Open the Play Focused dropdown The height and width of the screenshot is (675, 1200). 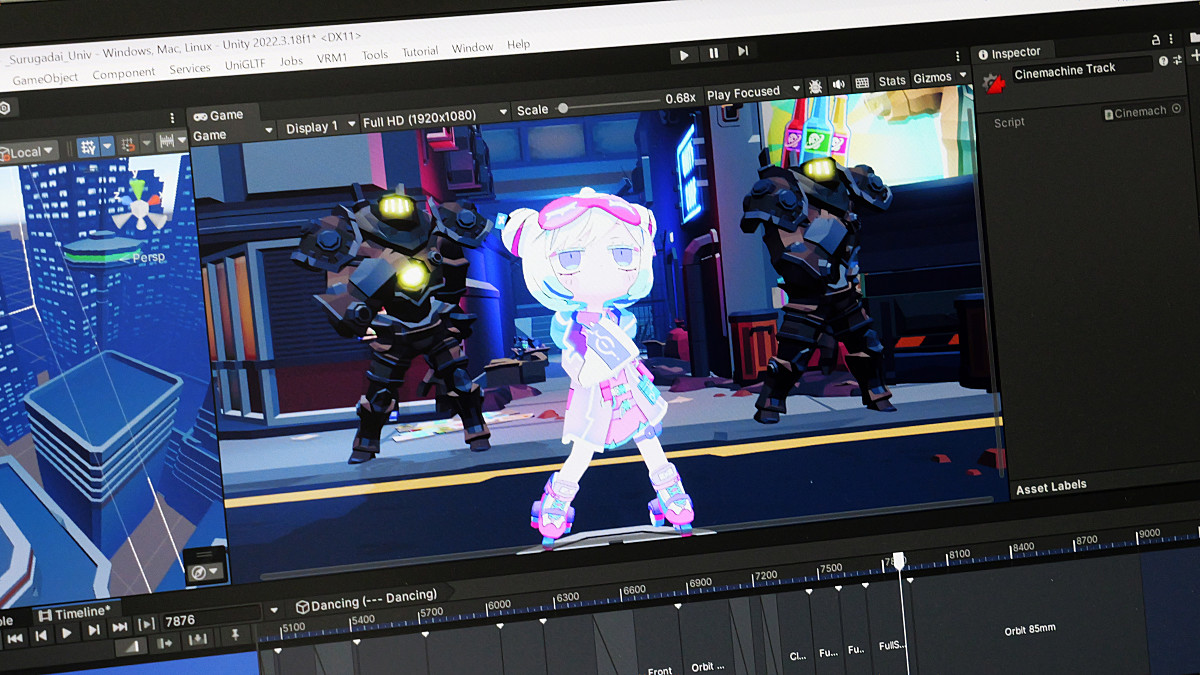tap(753, 93)
